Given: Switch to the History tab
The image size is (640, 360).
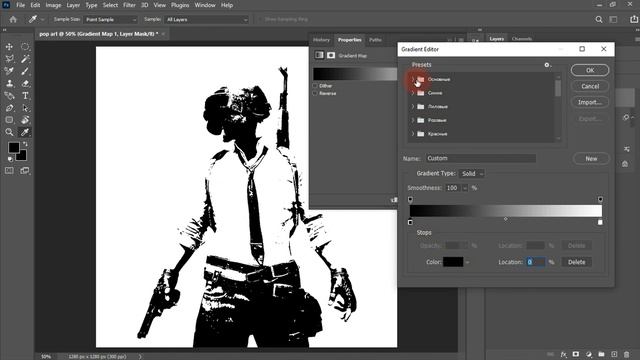Looking at the screenshot, I should 321,40.
